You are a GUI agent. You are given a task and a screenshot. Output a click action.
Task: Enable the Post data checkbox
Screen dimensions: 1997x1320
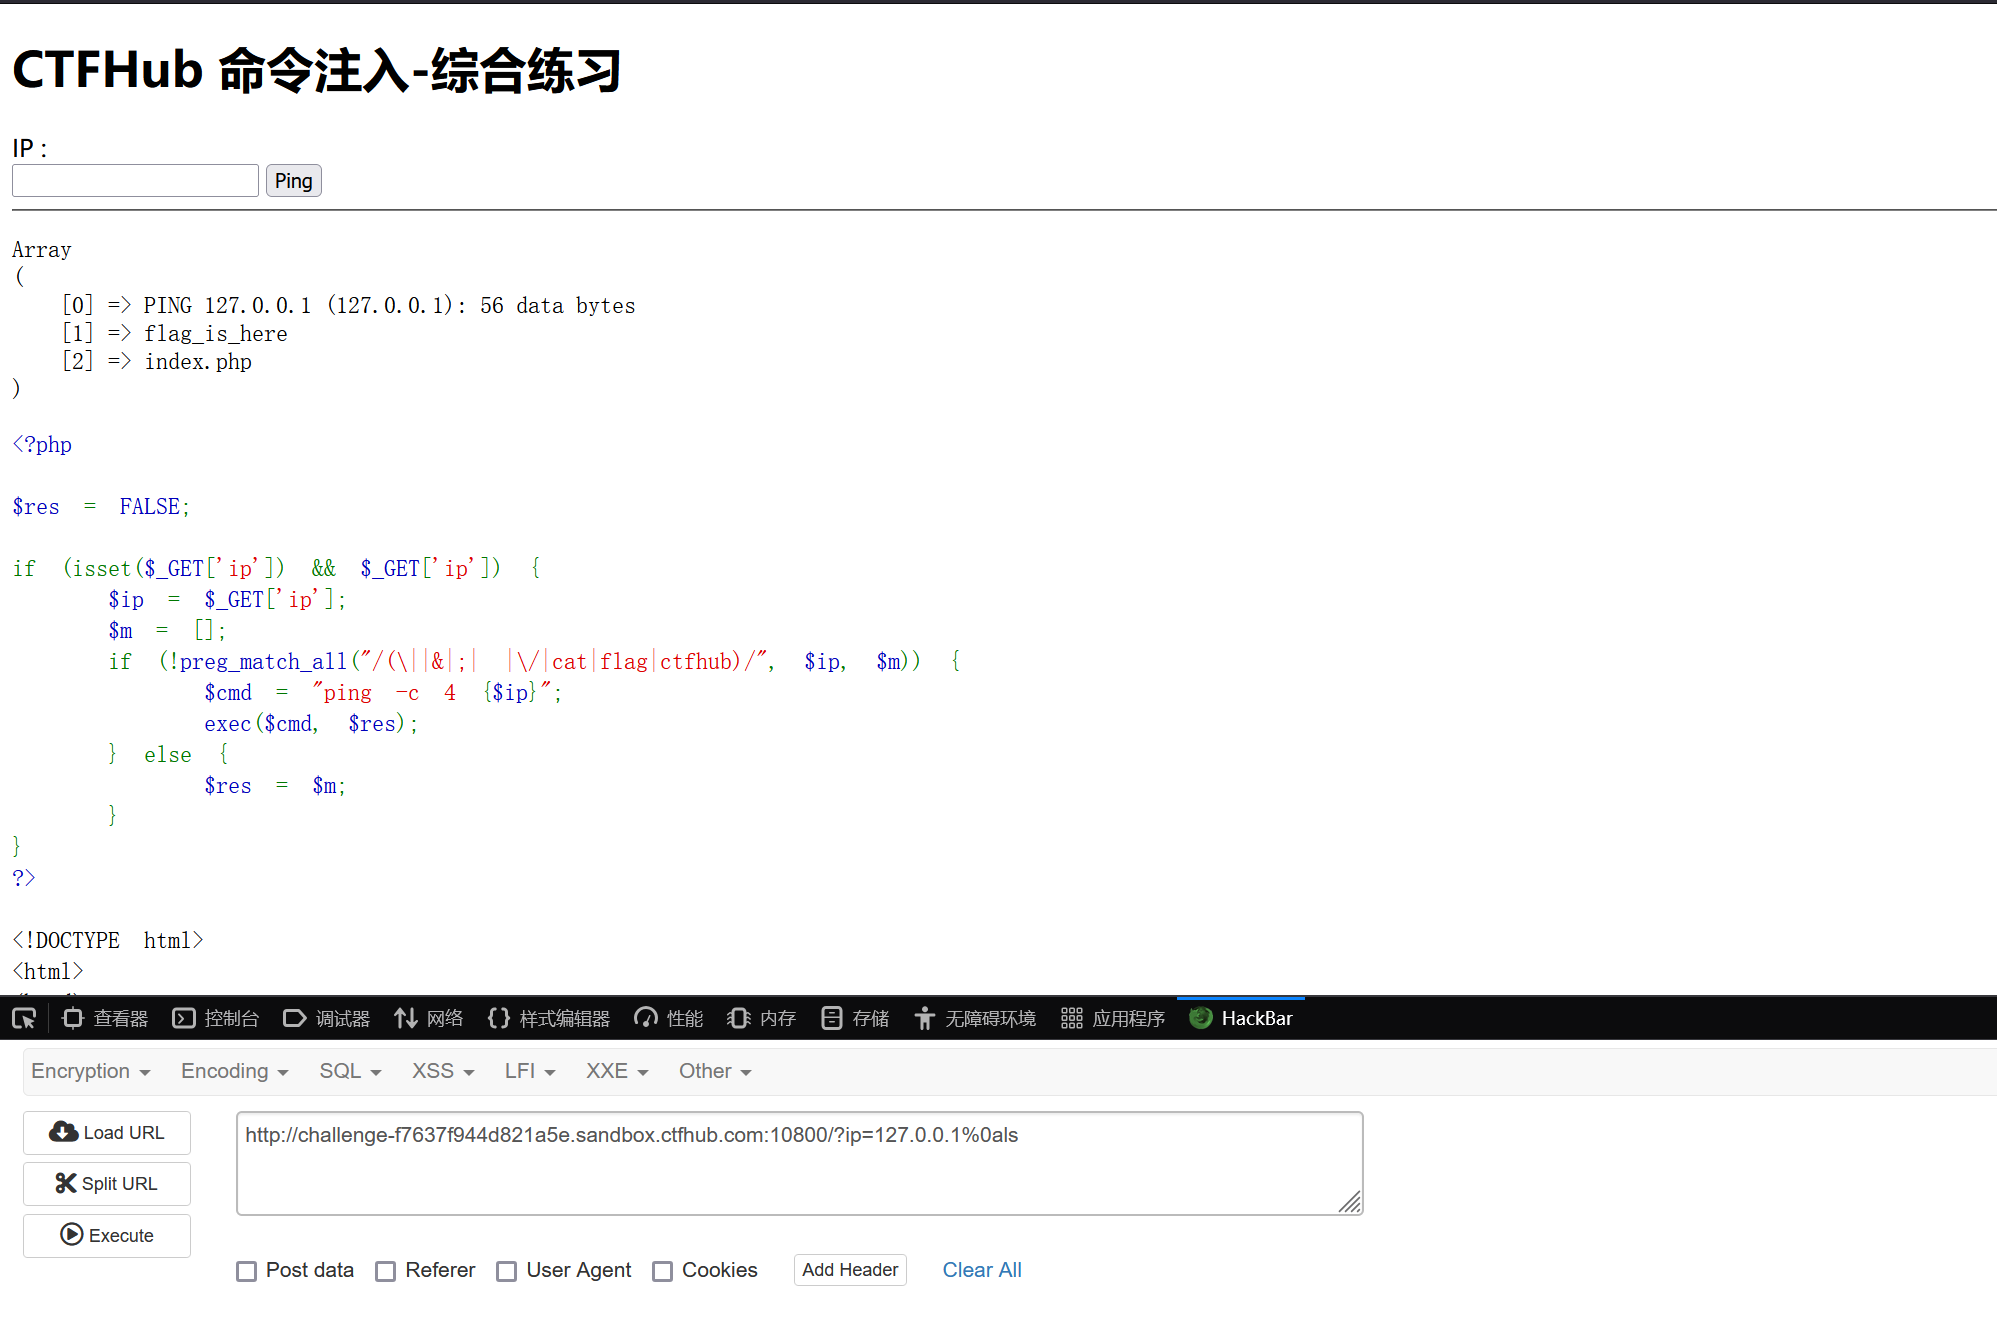[247, 1271]
